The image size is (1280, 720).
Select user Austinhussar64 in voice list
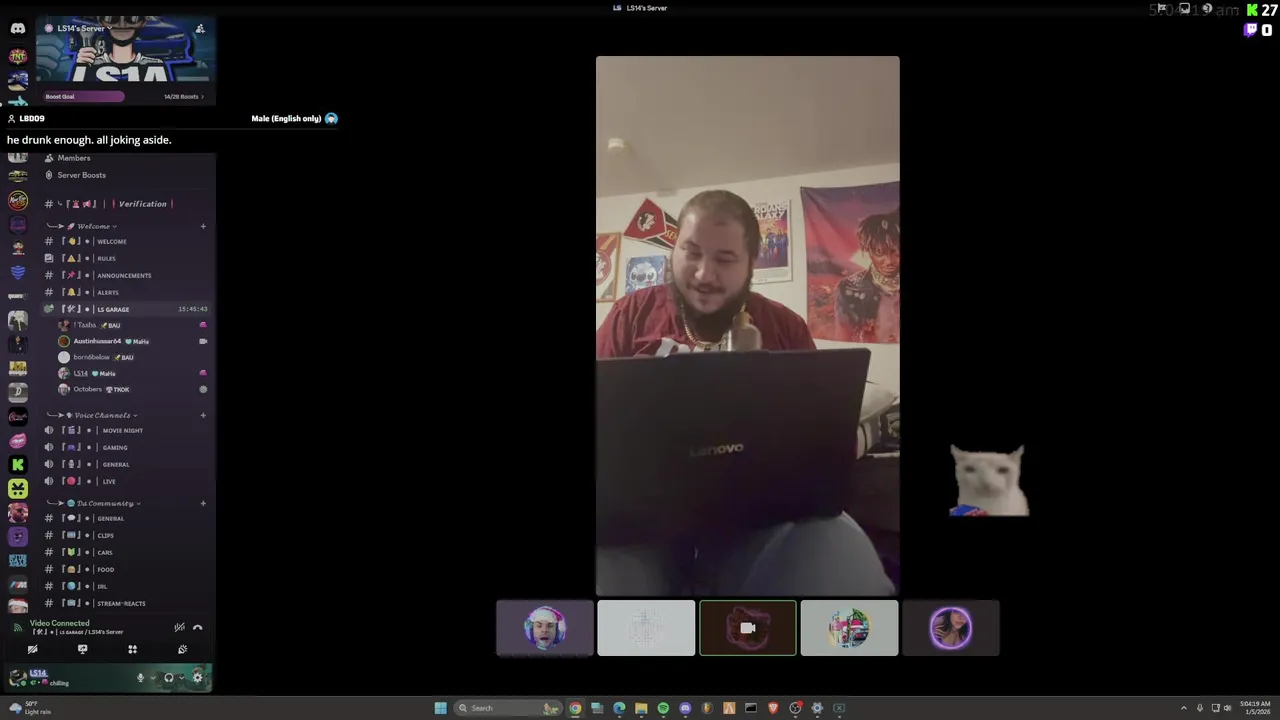click(x=132, y=341)
